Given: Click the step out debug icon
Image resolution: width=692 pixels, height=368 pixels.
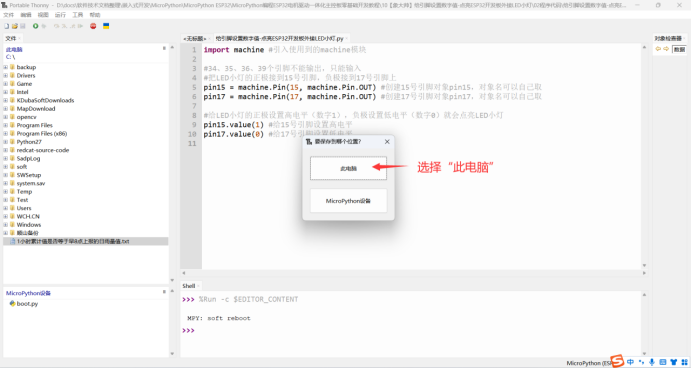Looking at the screenshot, I should (x=72, y=26).
